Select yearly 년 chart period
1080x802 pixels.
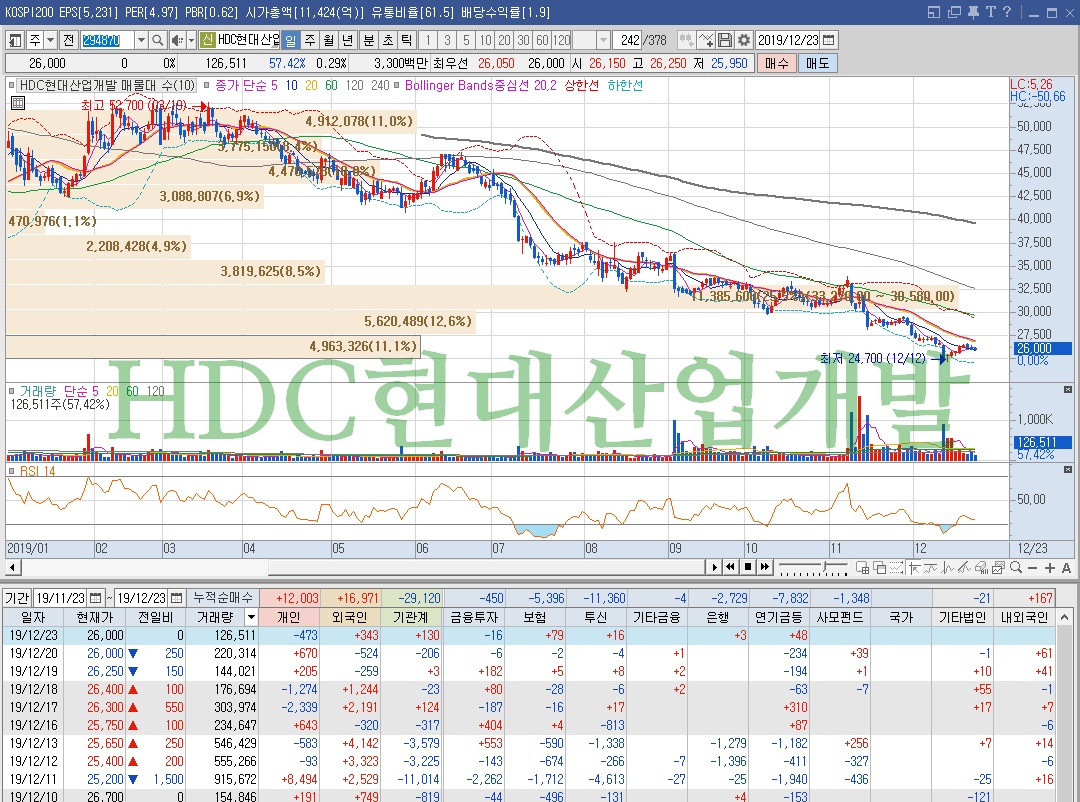tap(349, 40)
